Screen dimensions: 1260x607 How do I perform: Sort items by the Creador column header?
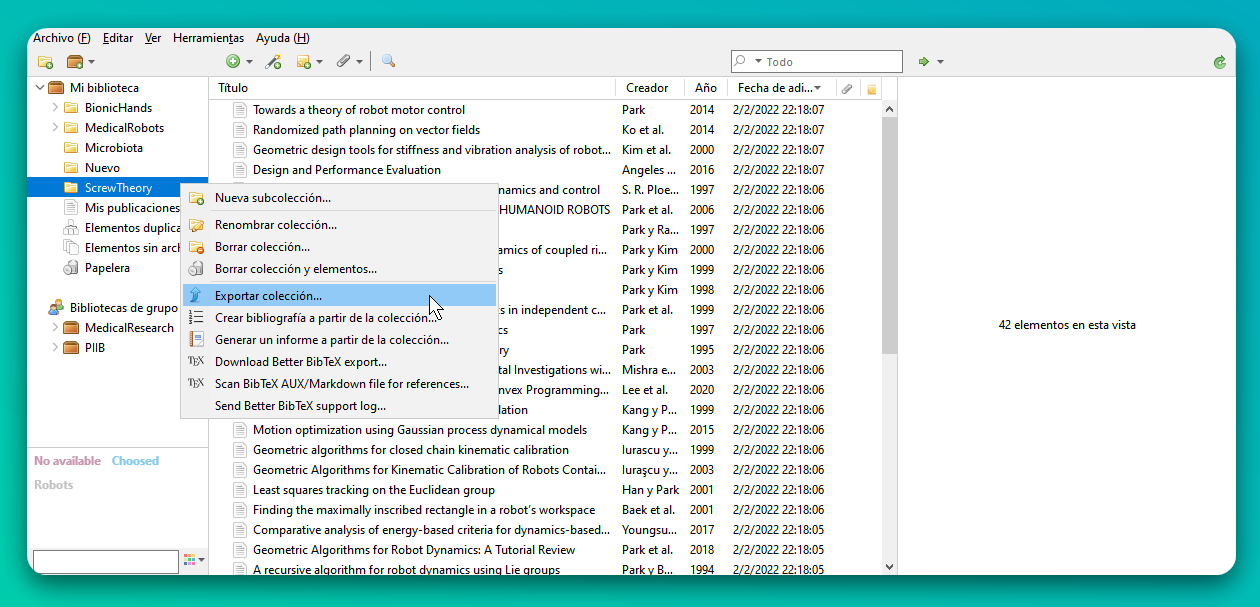pyautogui.click(x=647, y=88)
